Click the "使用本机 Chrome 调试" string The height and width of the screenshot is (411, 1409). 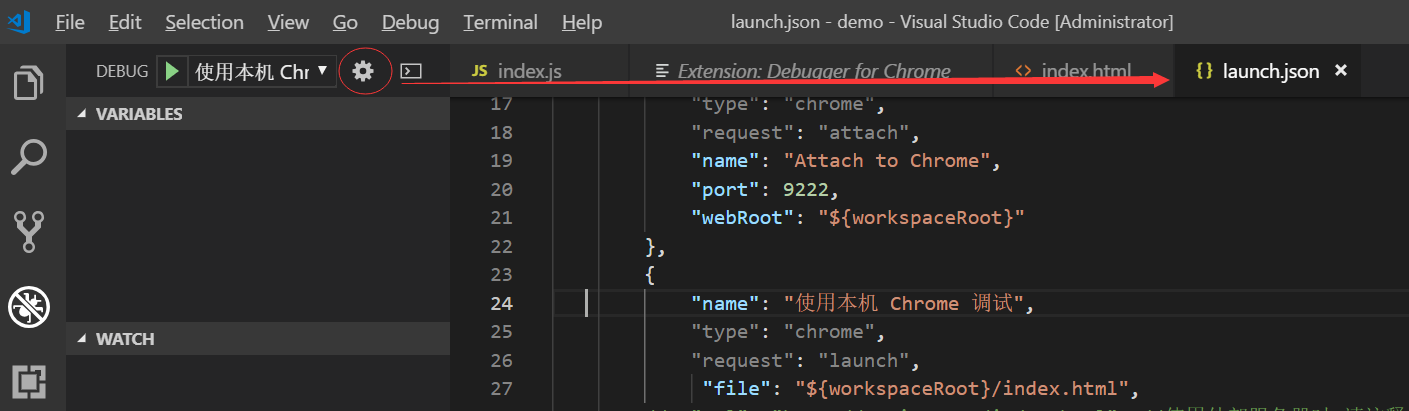(x=903, y=303)
